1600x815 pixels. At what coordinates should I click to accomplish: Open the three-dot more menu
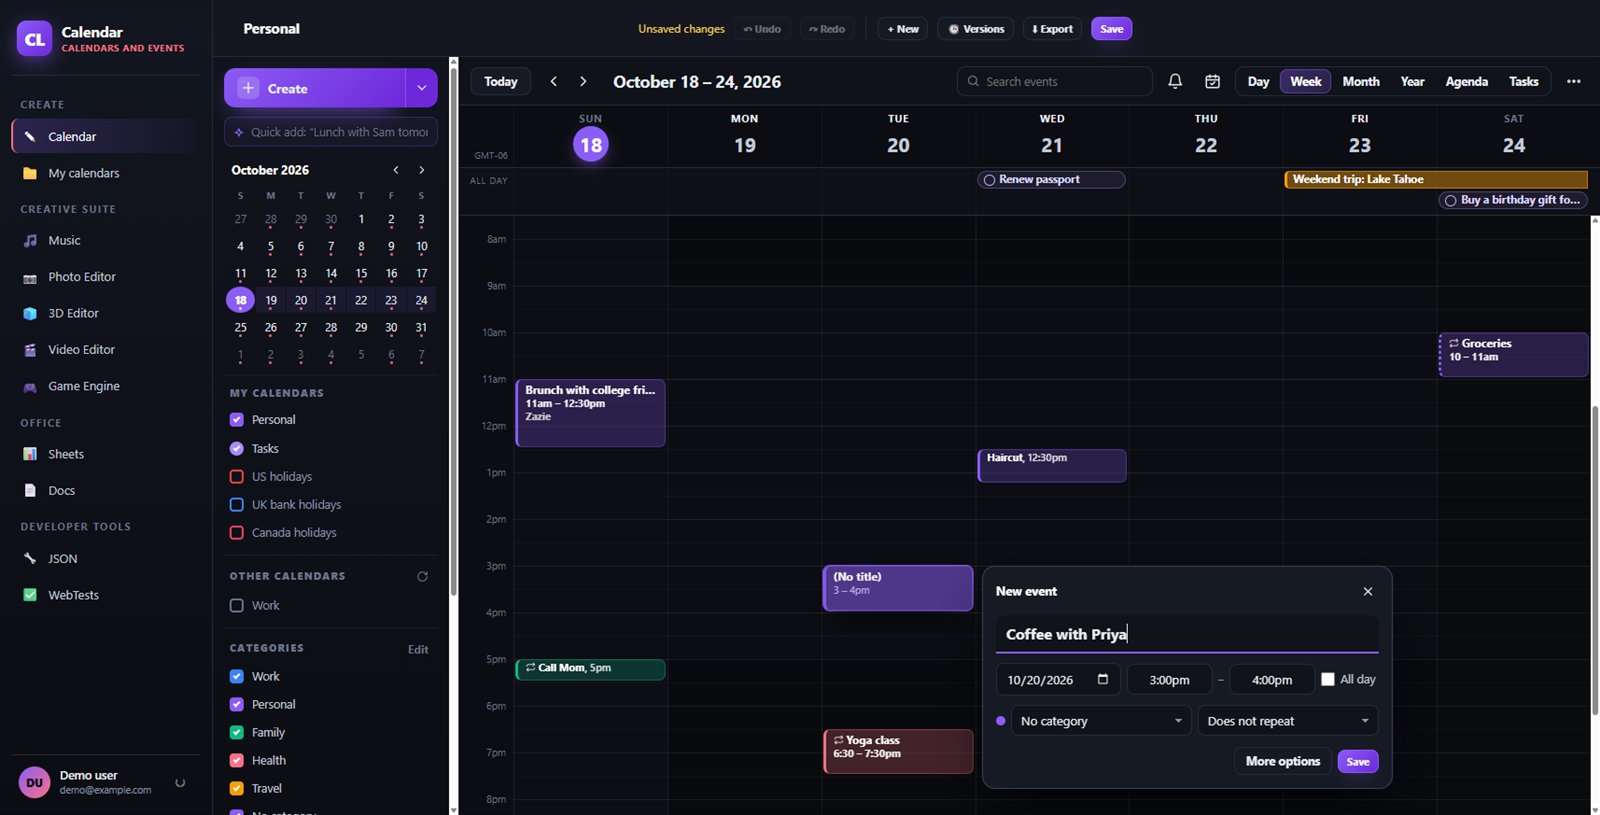(x=1573, y=81)
